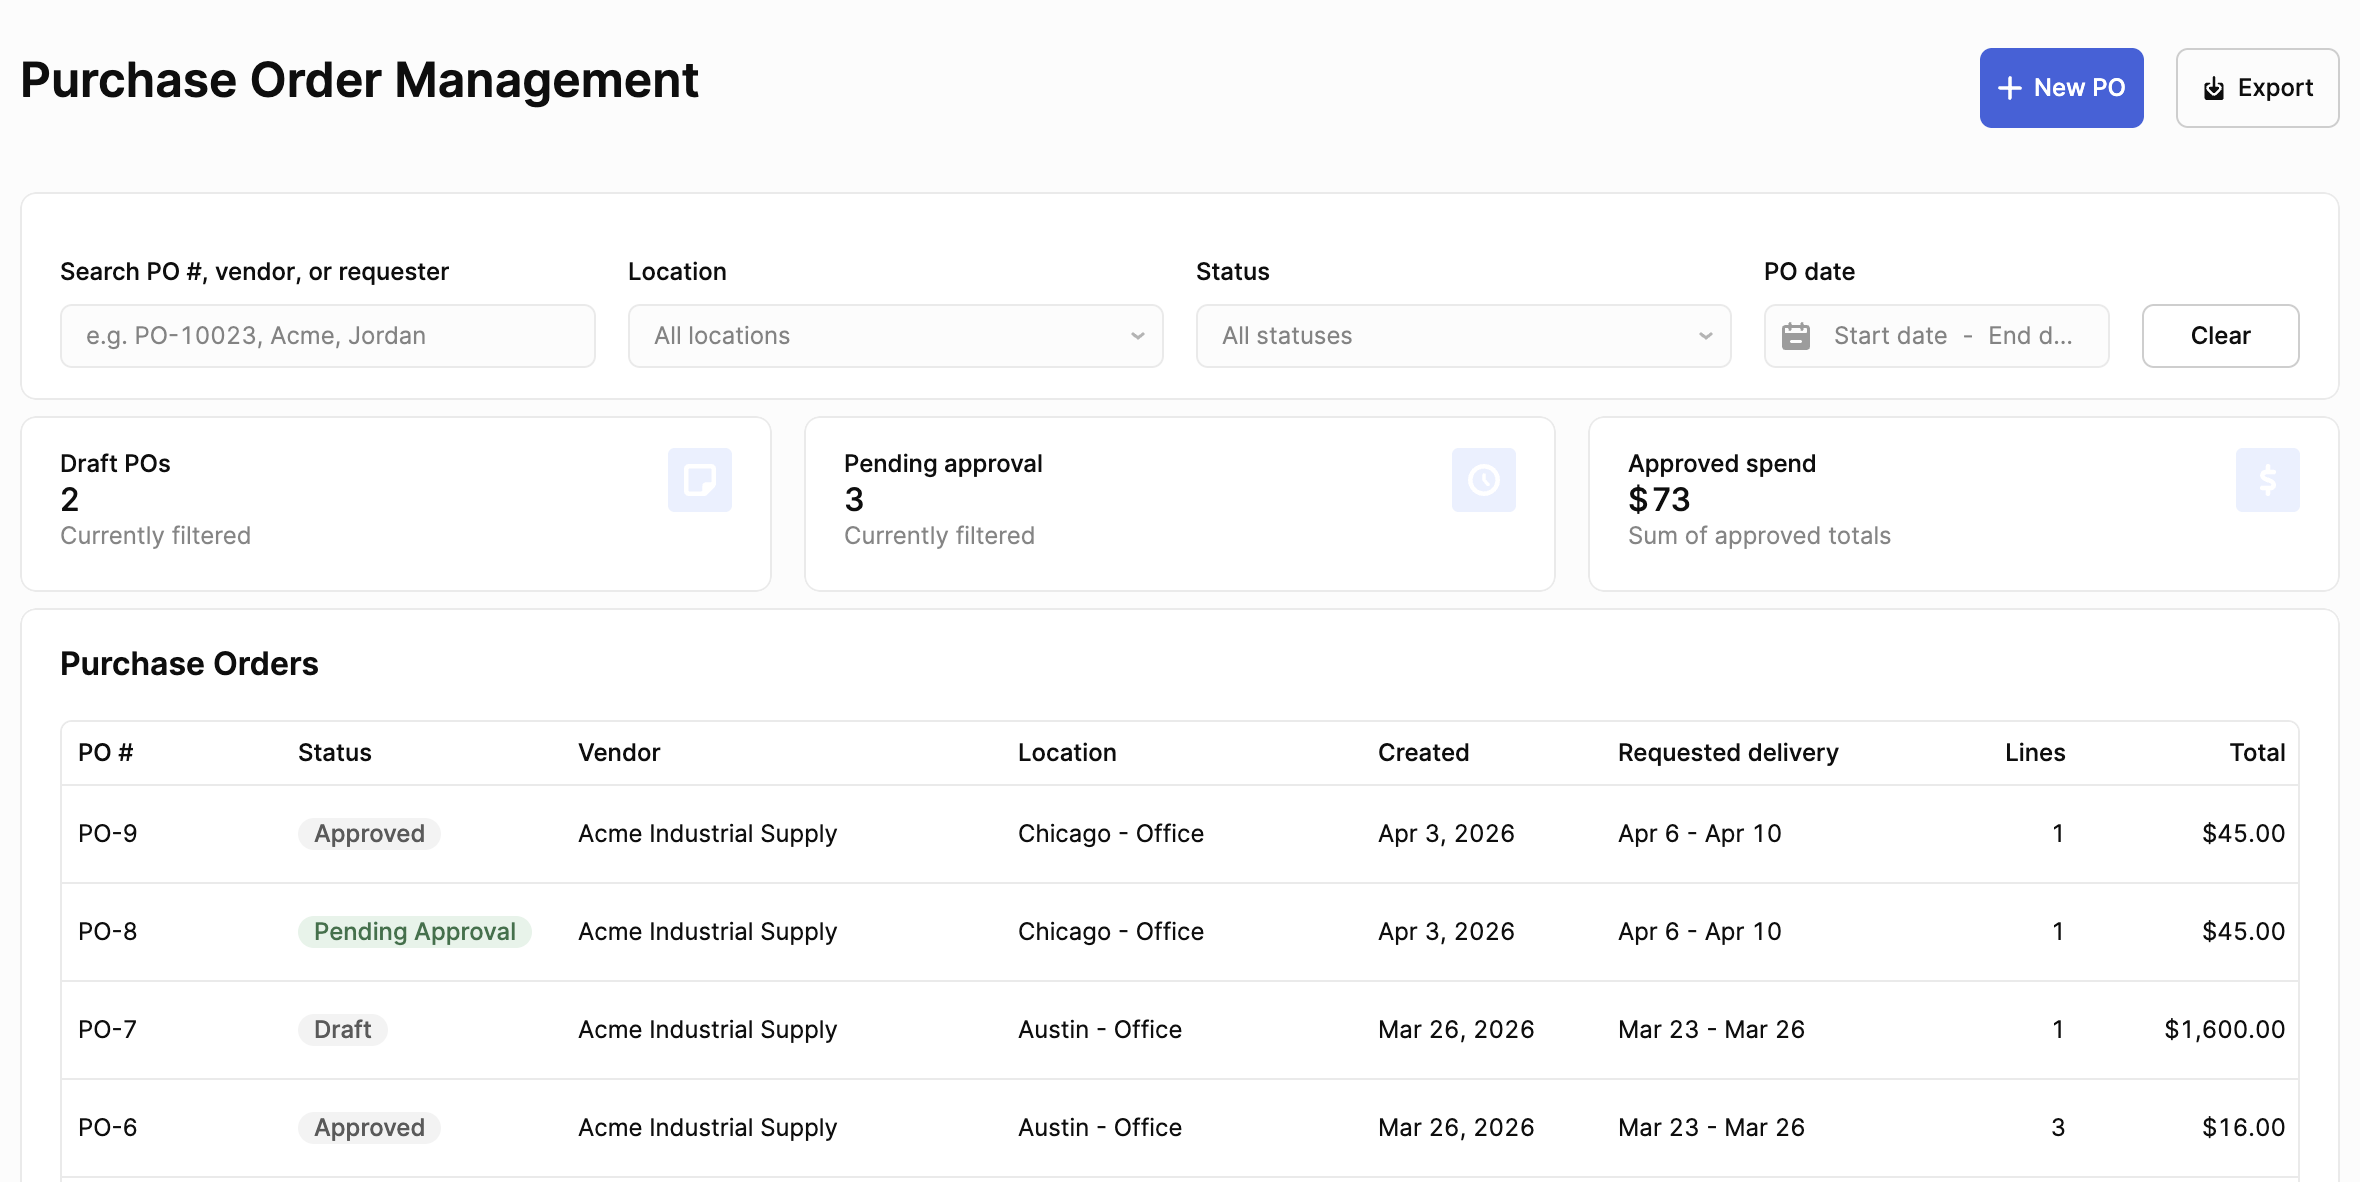Click the PO # column header
This screenshot has width=2360, height=1182.
104,752
